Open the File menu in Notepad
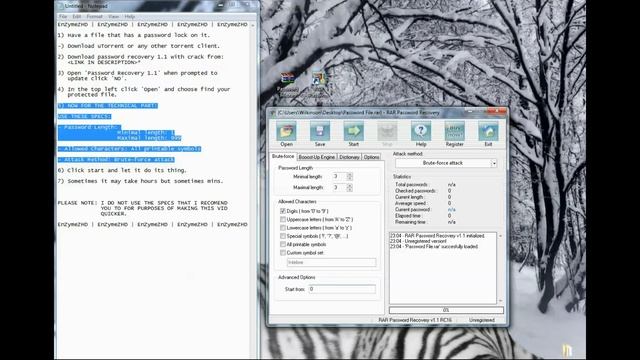Viewport: 640px width, 360px height. coord(63,16)
